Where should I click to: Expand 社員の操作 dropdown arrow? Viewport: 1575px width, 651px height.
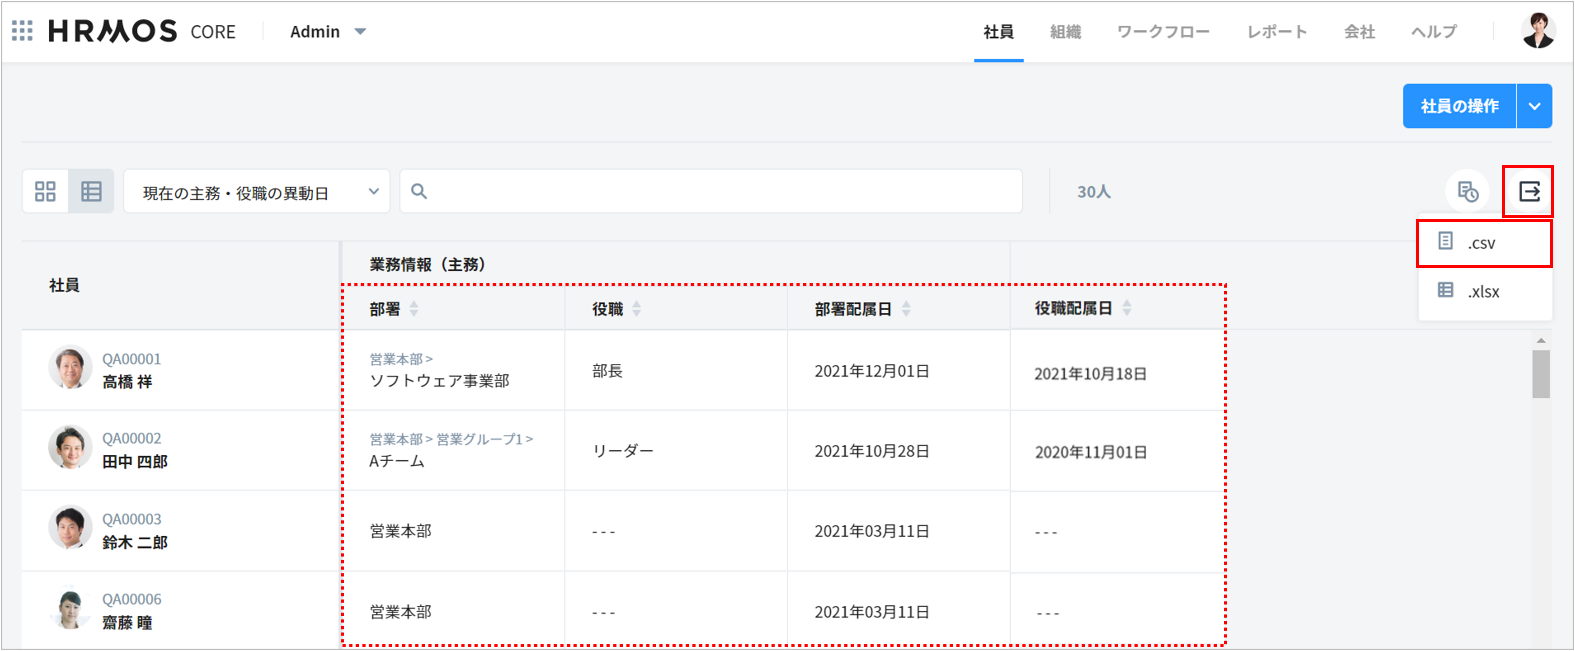pos(1534,106)
